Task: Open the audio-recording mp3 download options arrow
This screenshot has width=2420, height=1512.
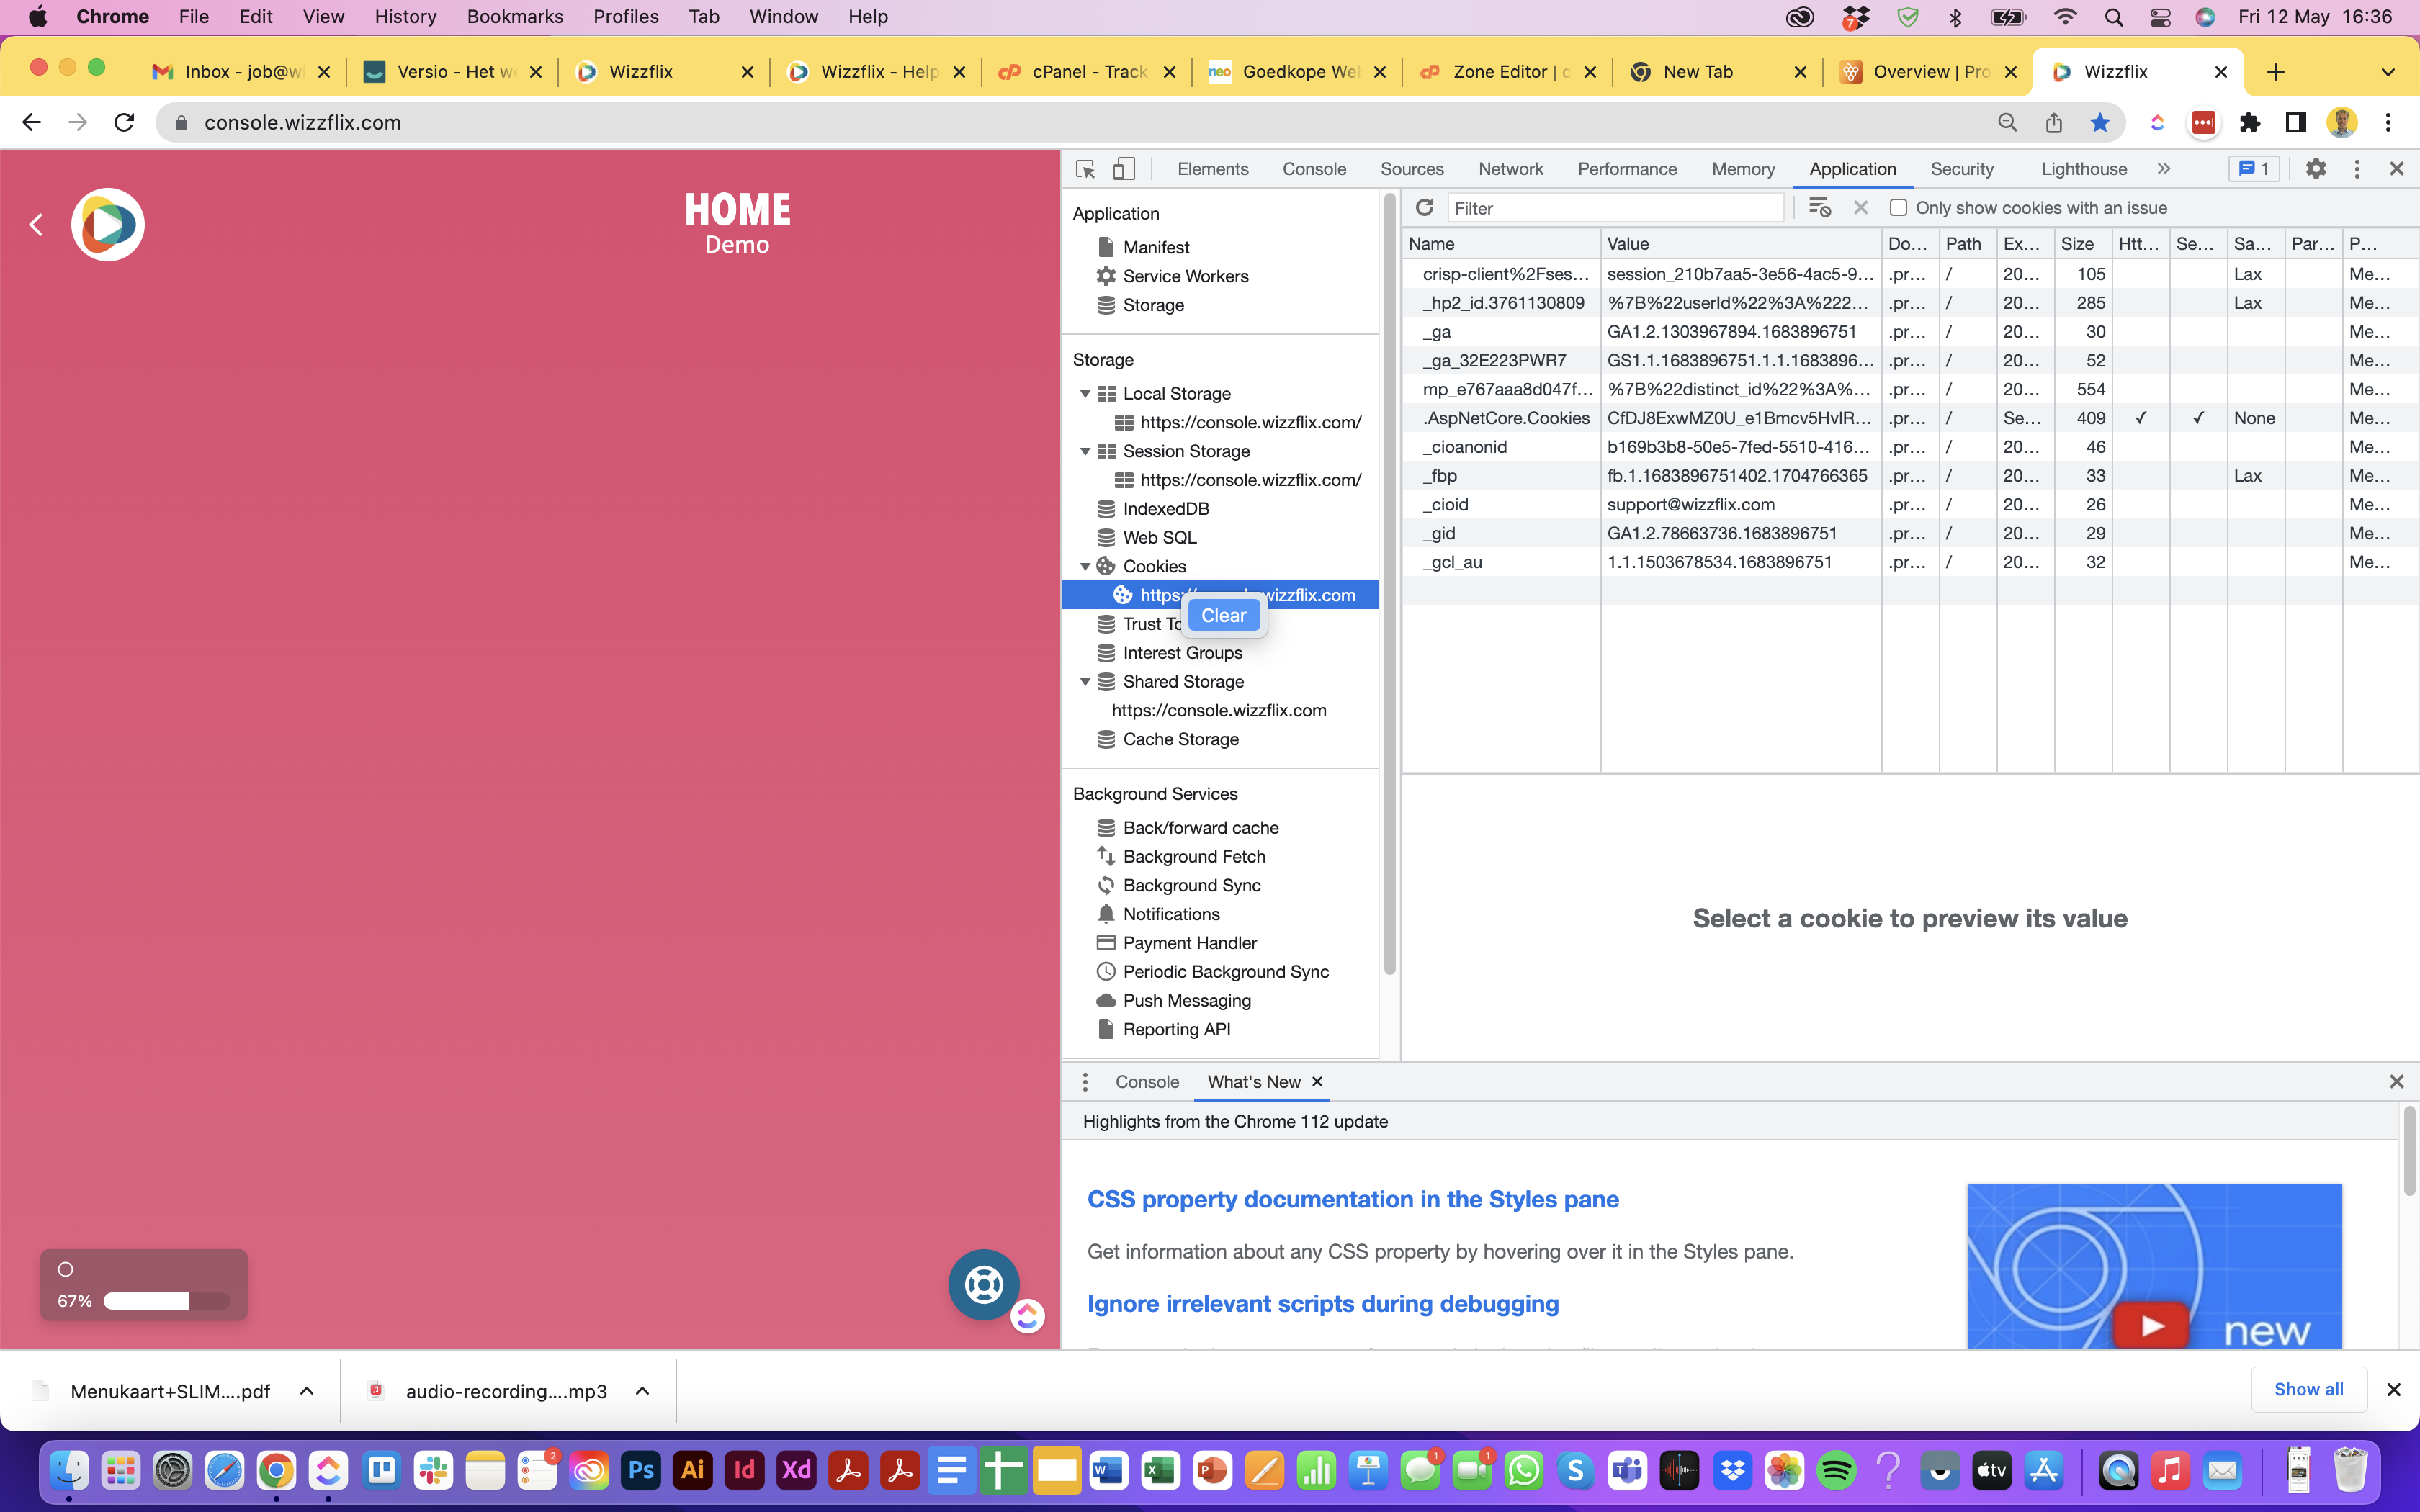Action: click(x=643, y=1391)
